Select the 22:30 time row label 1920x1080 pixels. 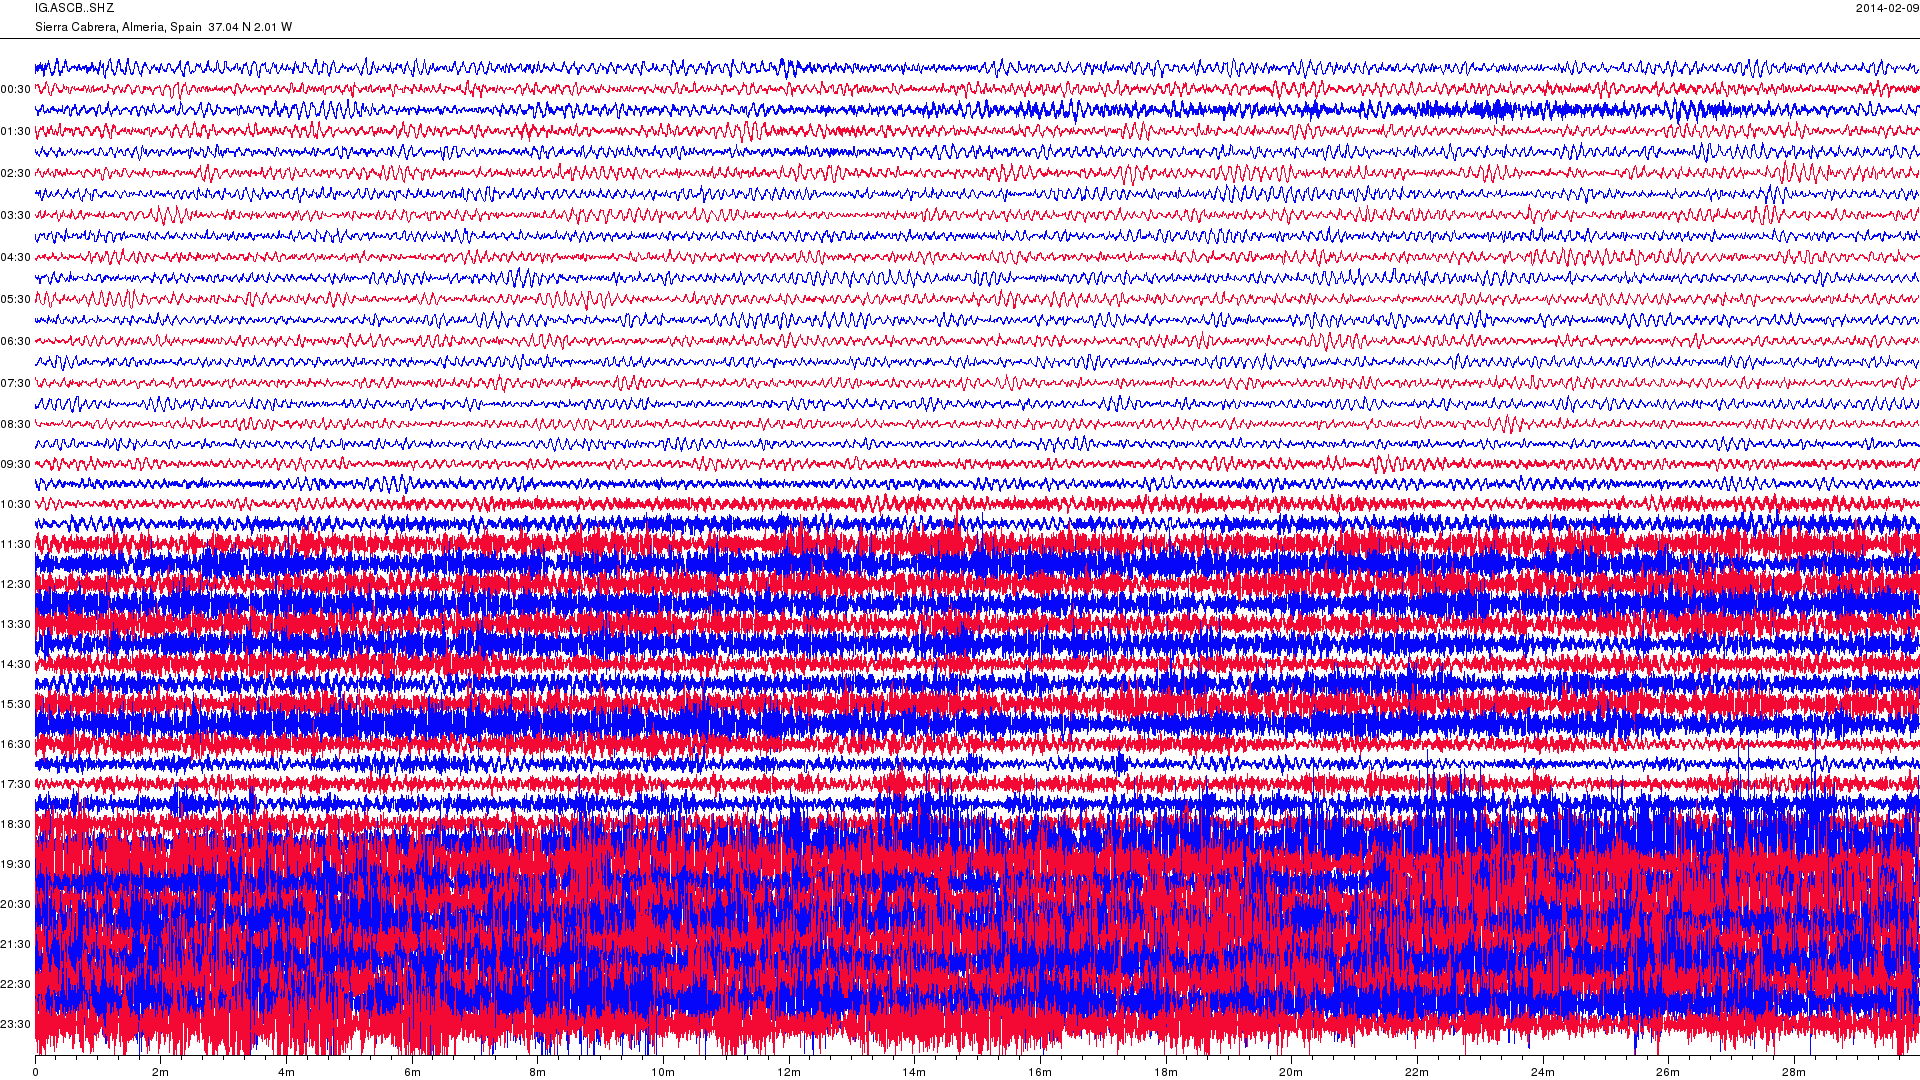tap(16, 984)
